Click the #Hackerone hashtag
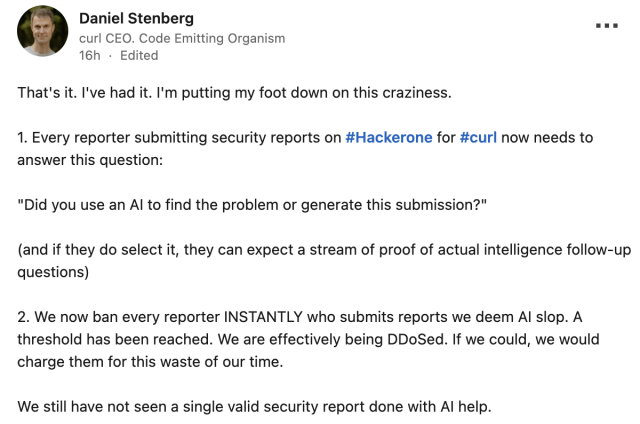640x424 pixels. tap(389, 137)
